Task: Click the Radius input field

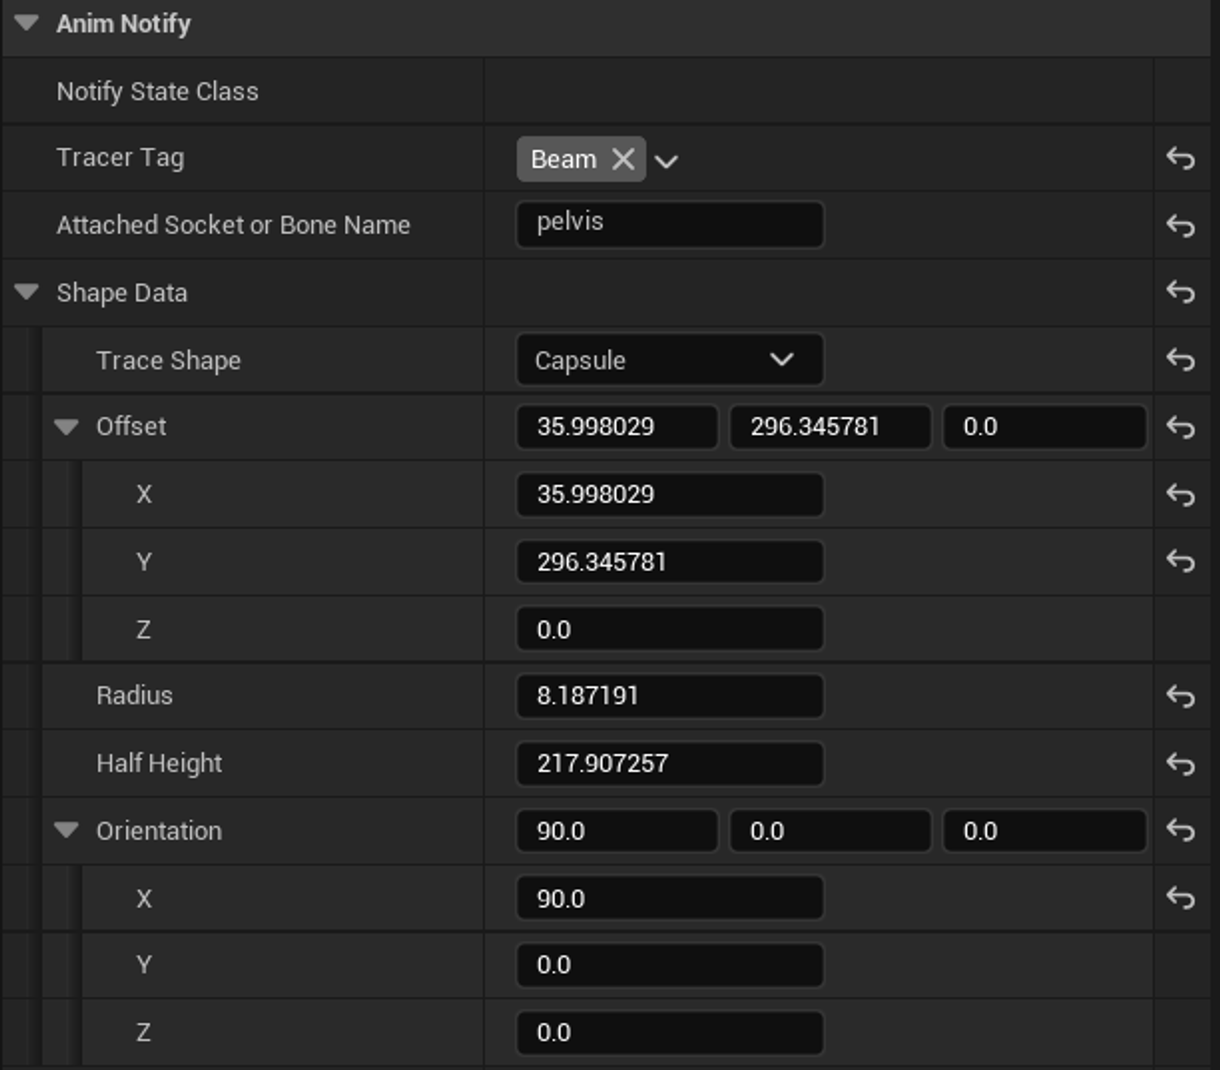Action: (x=669, y=696)
